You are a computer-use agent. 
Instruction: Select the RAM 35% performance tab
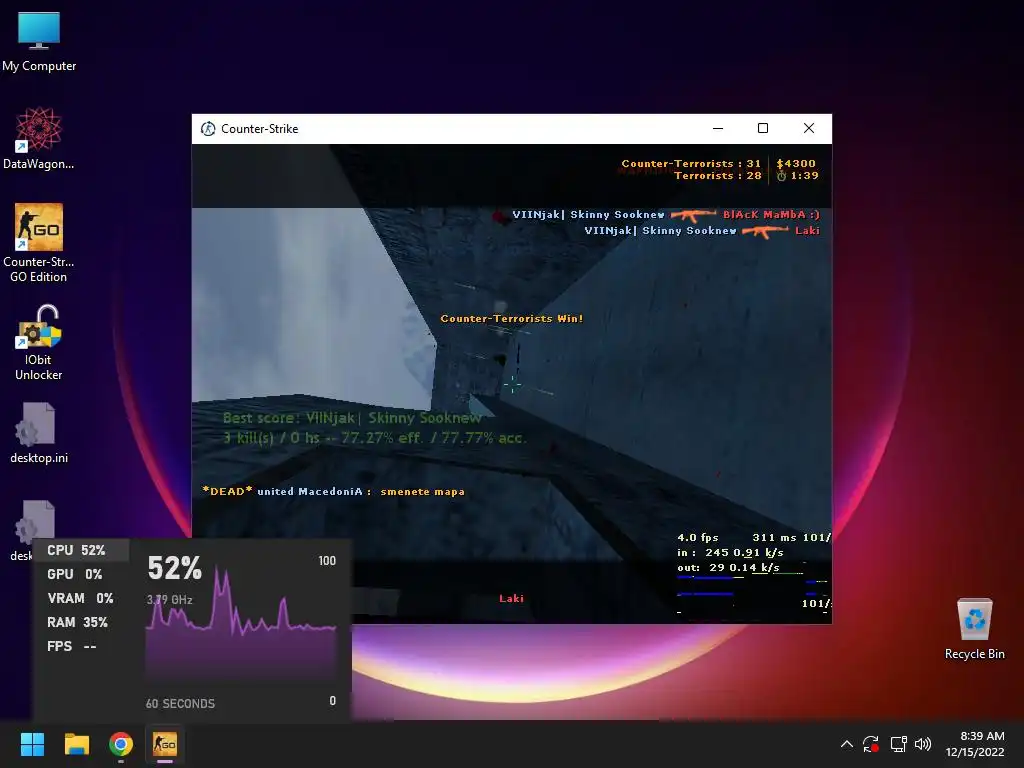pos(81,622)
